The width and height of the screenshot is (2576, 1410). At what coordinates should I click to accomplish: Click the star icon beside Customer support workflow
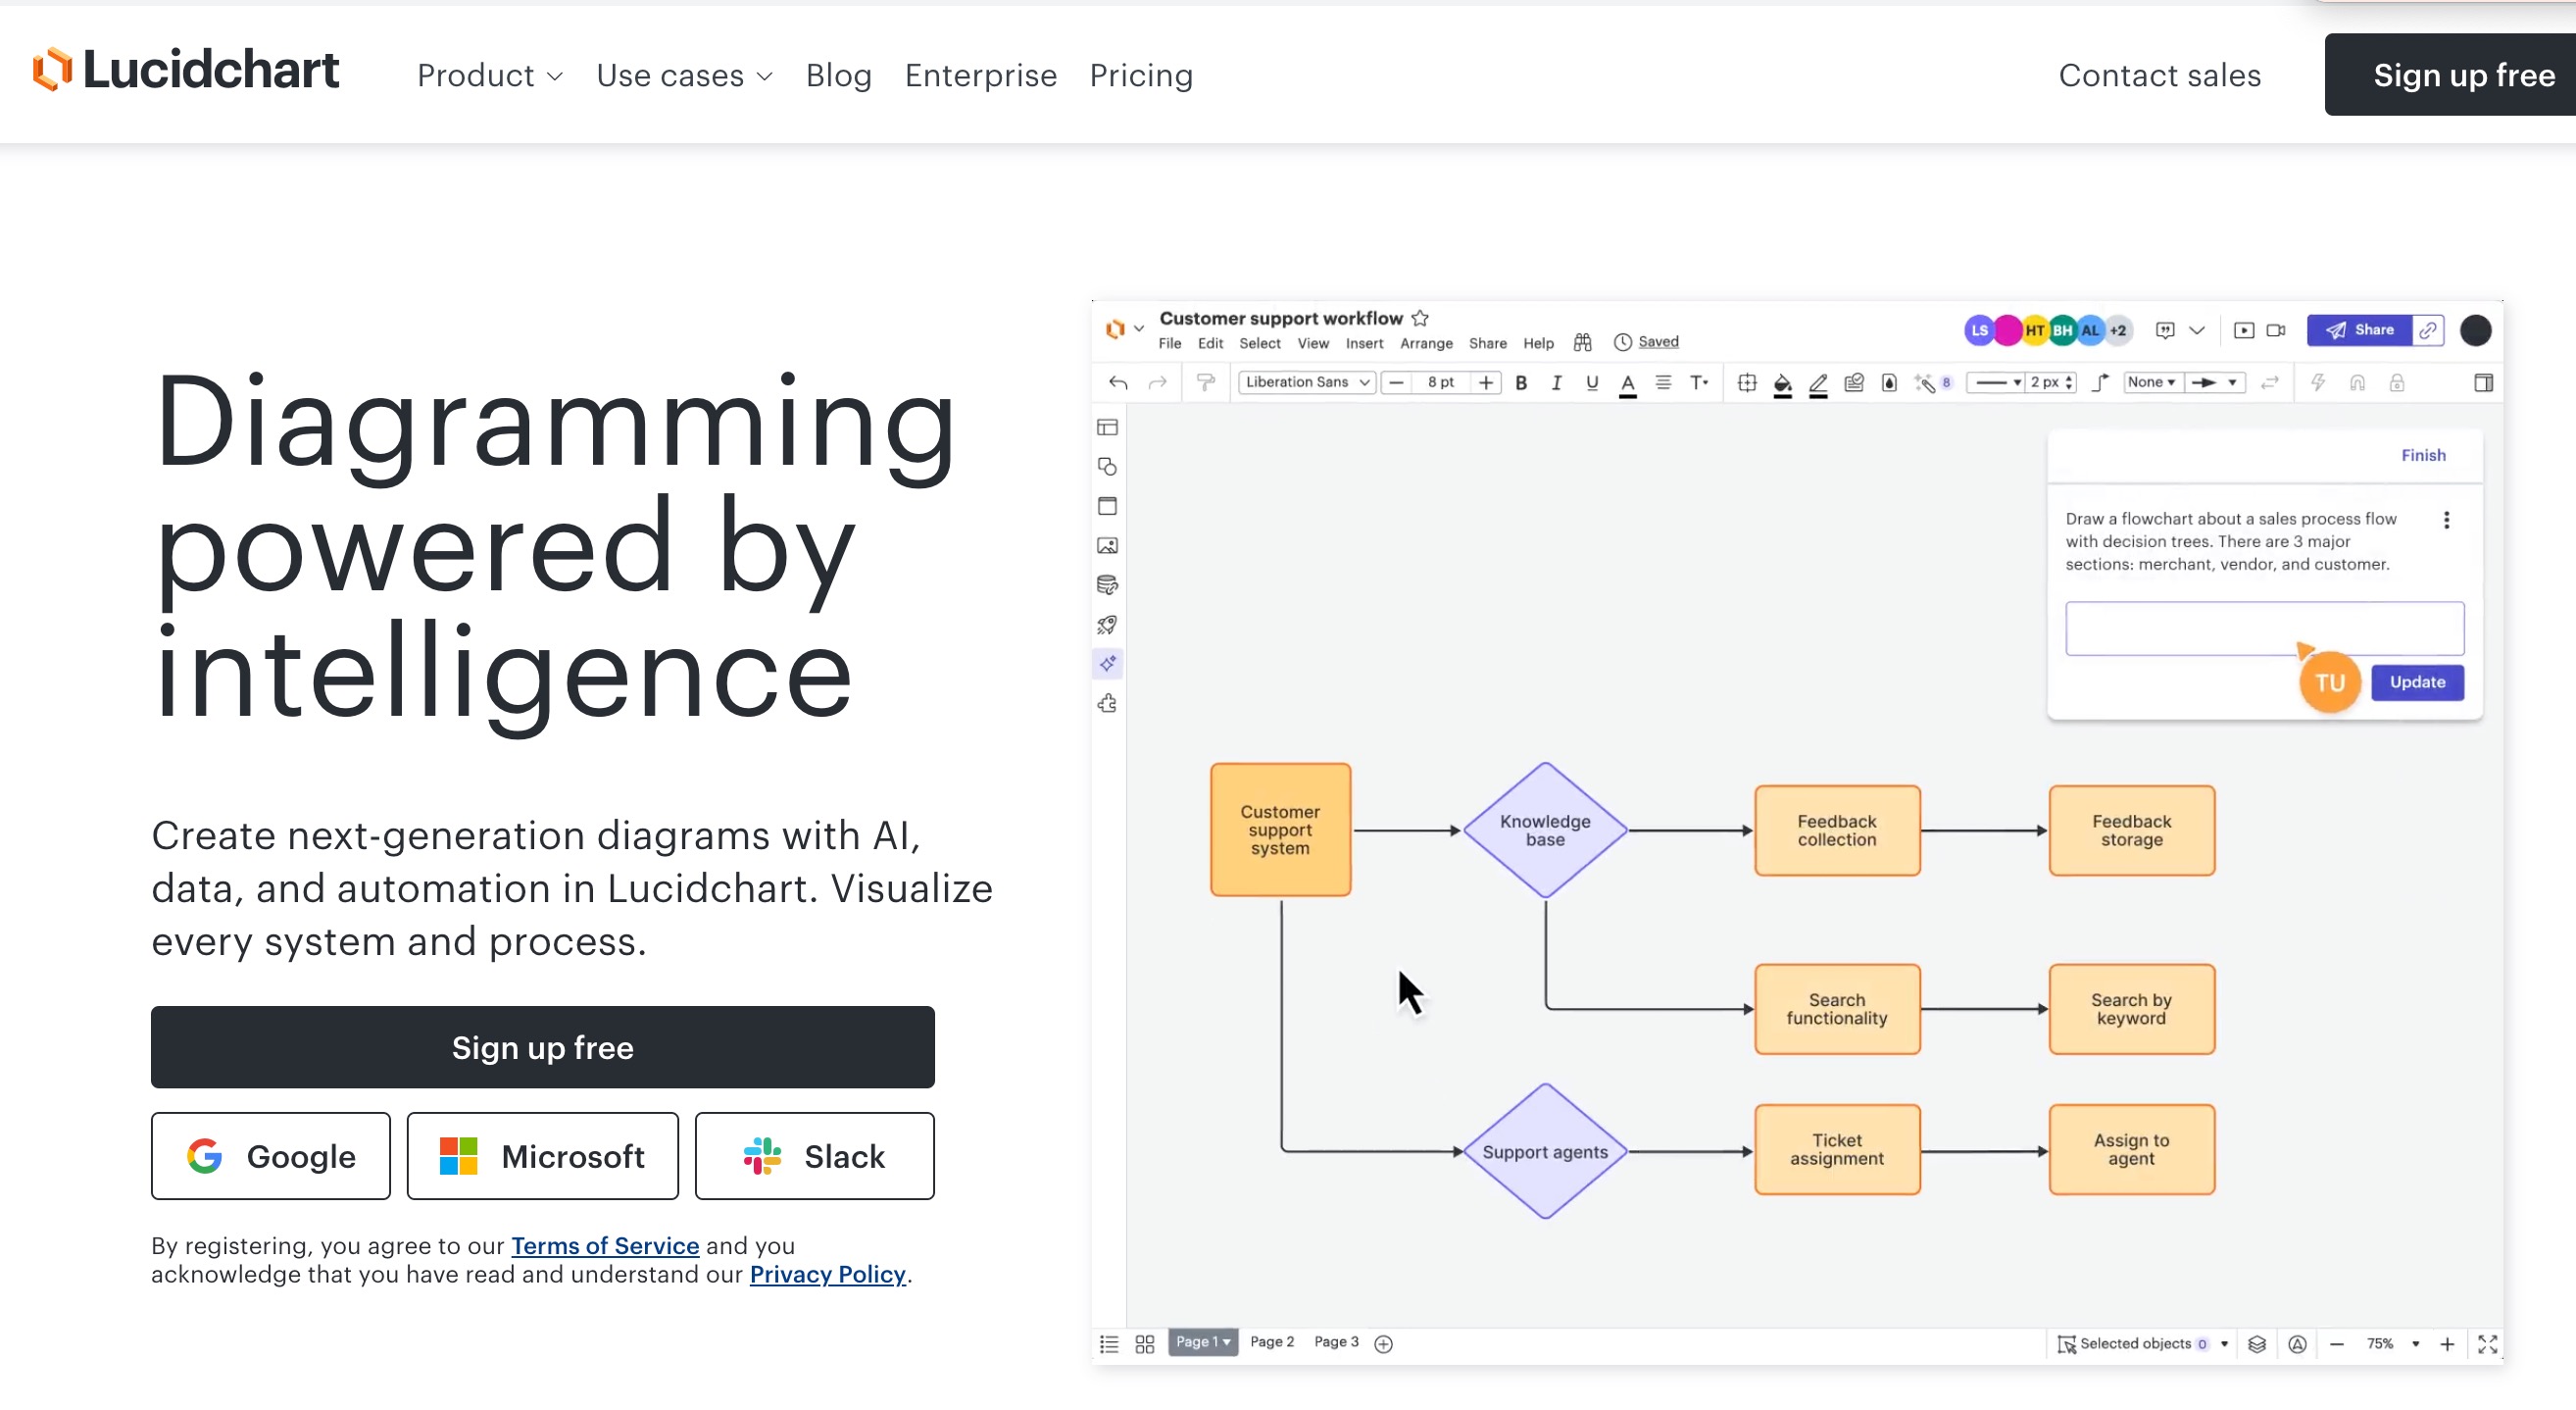click(x=1420, y=318)
